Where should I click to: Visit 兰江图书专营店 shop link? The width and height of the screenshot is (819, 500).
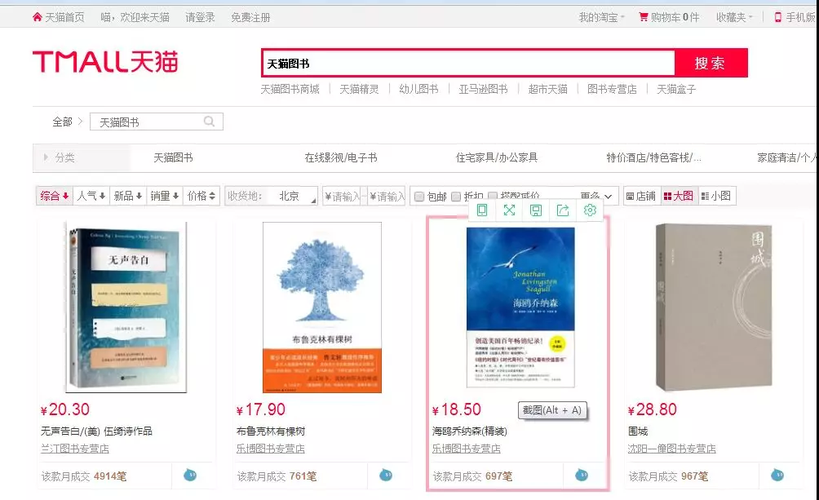[75, 448]
